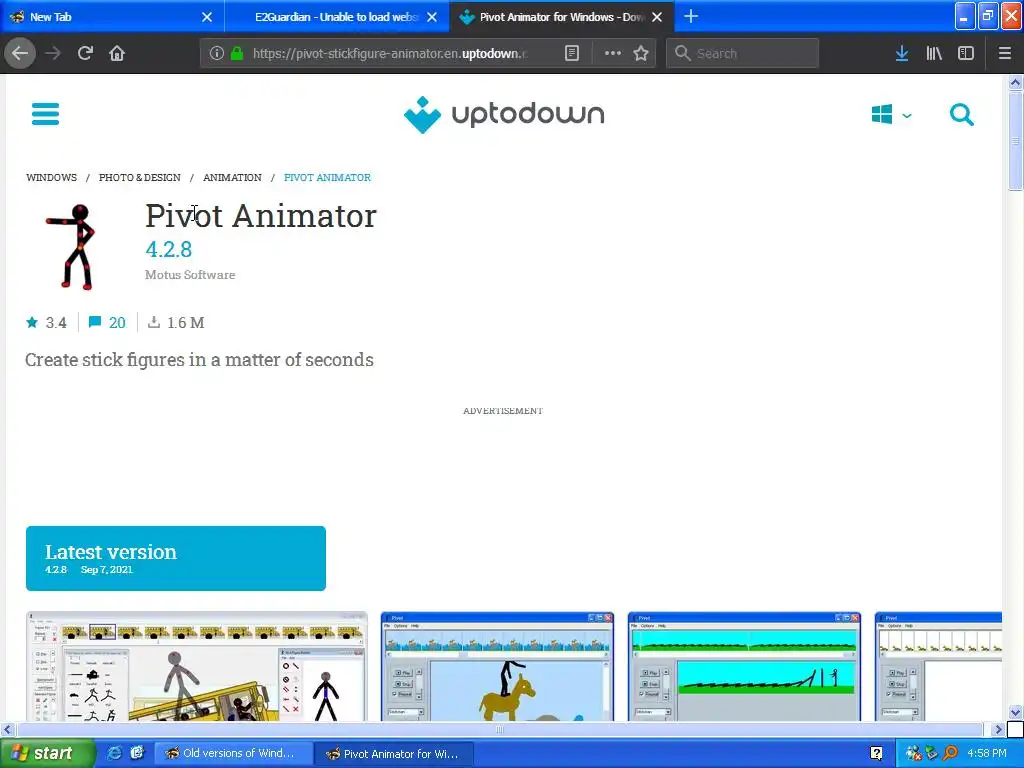The height and width of the screenshot is (768, 1024).
Task: Click the address bar URL
Action: pyautogui.click(x=390, y=54)
